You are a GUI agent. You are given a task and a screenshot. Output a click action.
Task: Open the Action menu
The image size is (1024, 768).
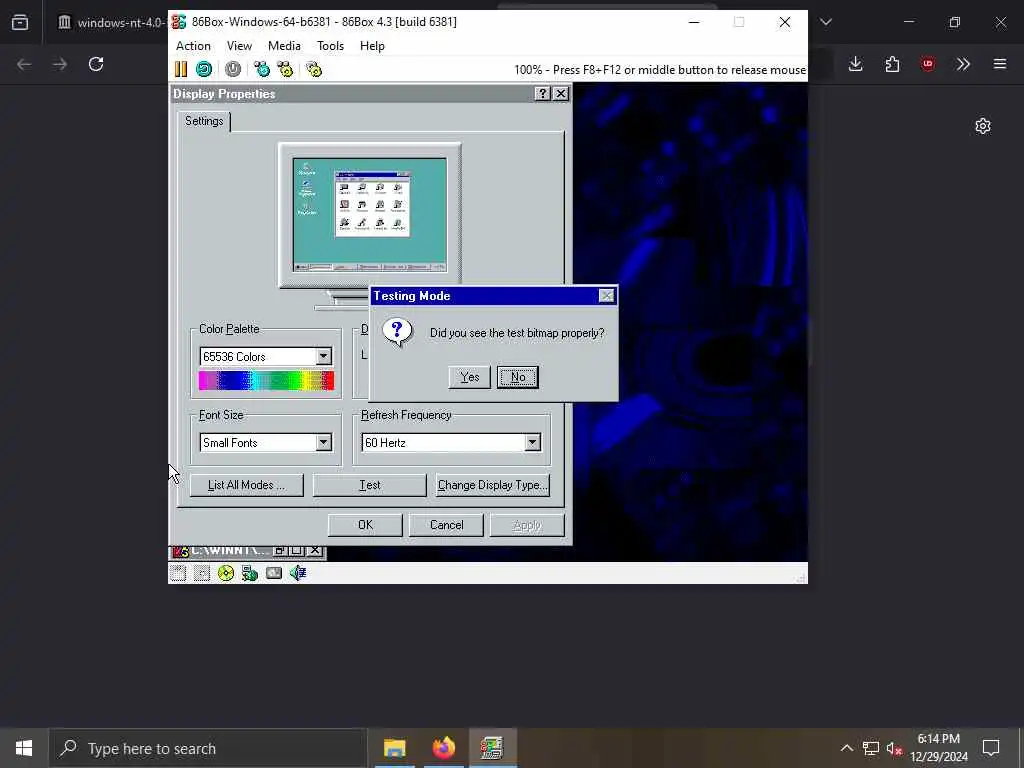193,46
